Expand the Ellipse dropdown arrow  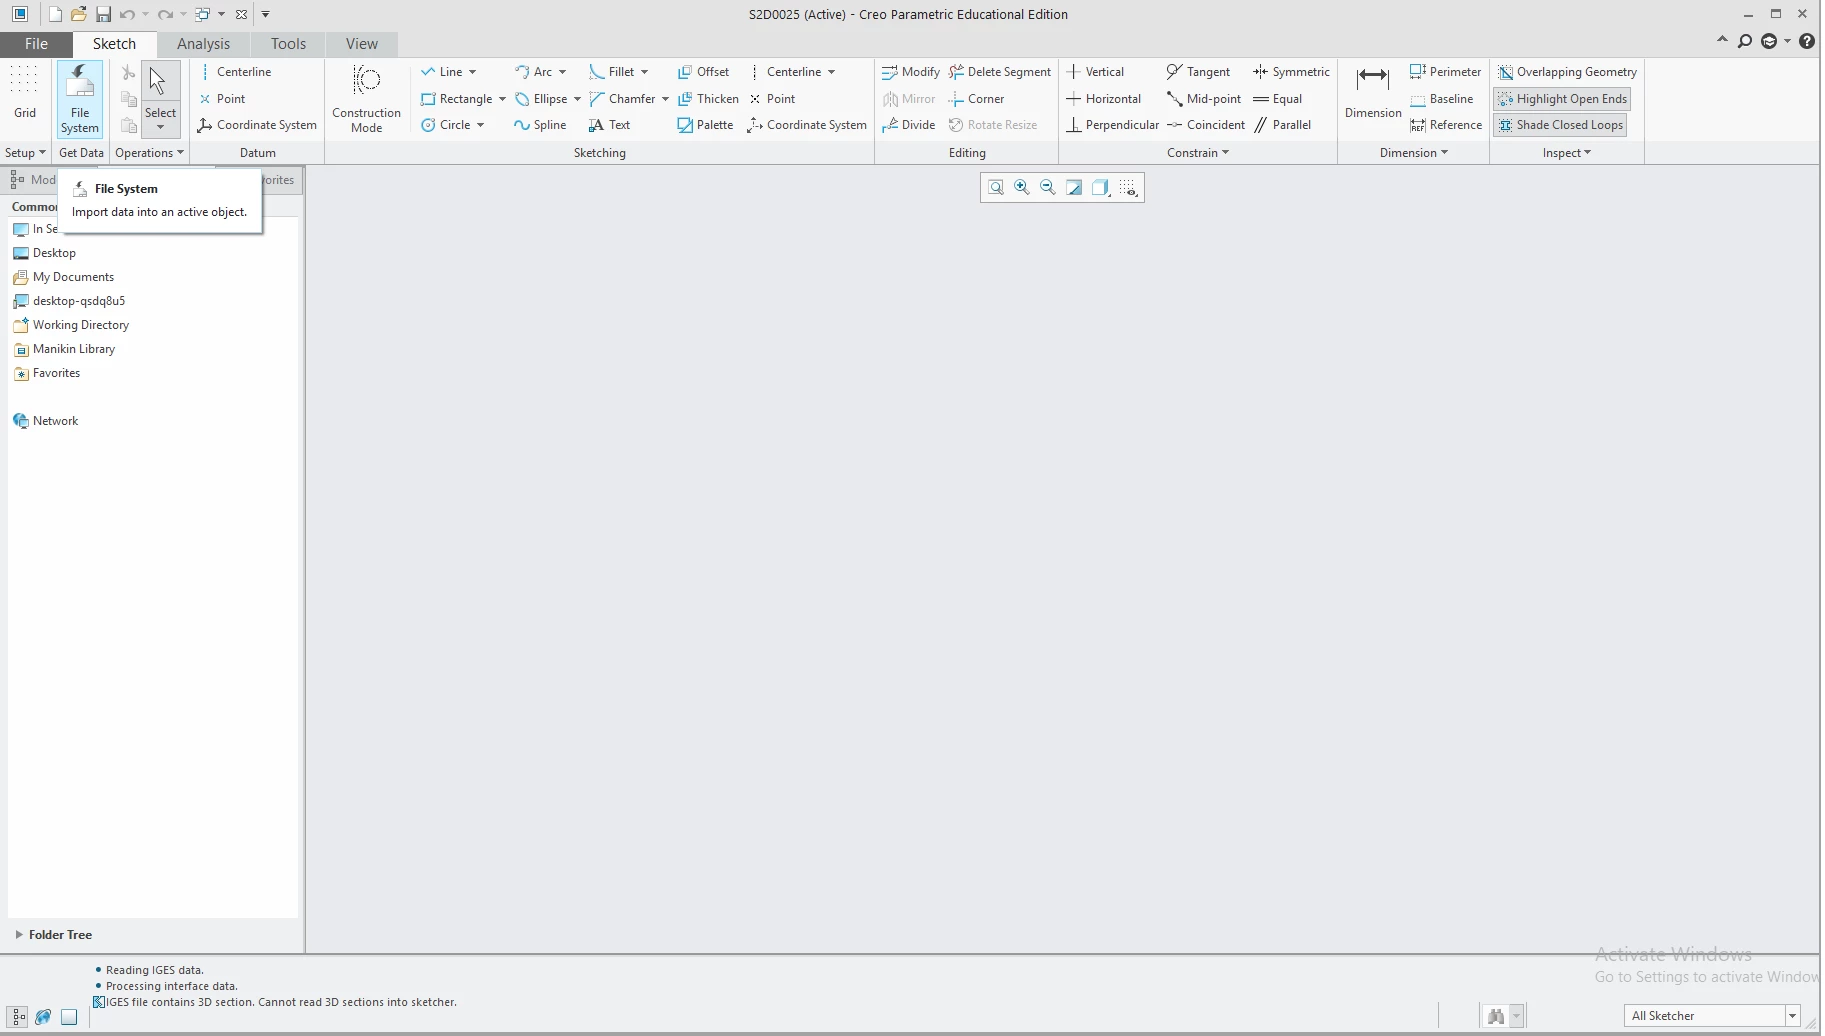point(577,99)
